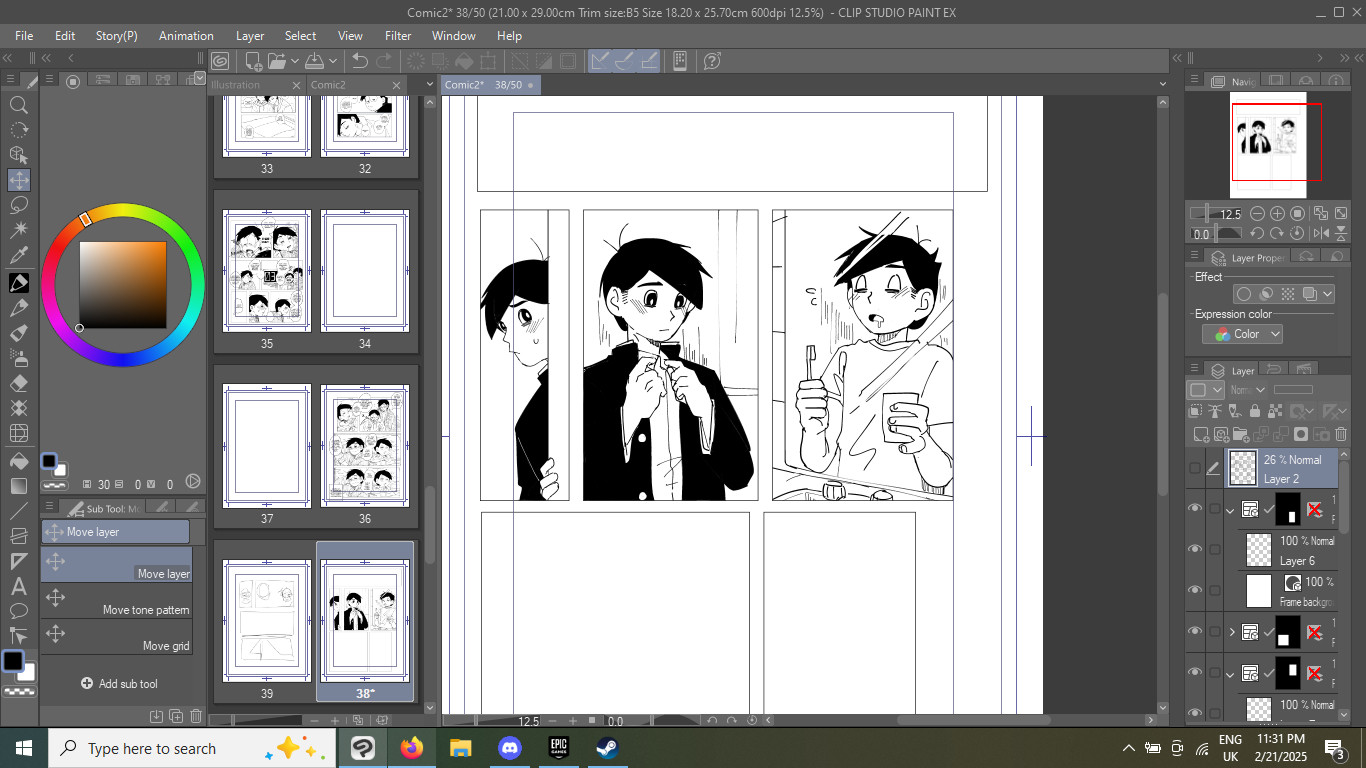The image size is (1366, 768).
Task: Toggle Lock layer in the Layer panel
Action: pyautogui.click(x=1256, y=410)
